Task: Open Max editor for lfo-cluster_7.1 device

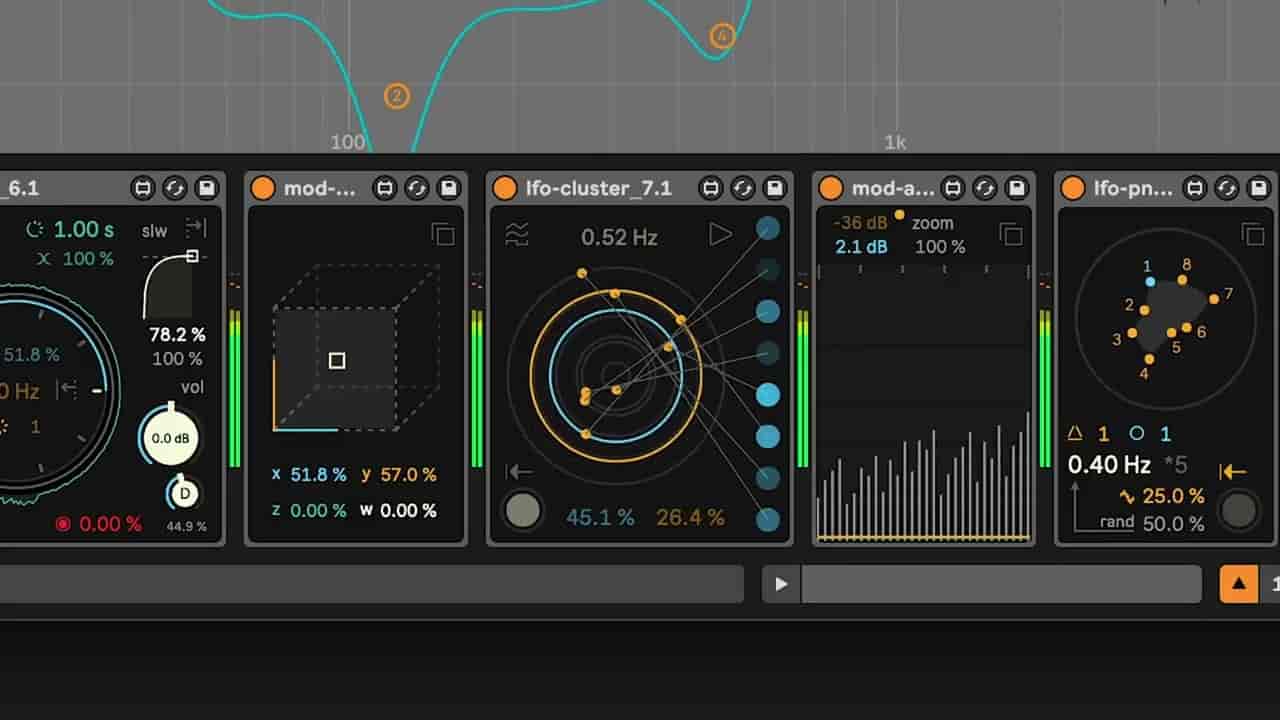Action: click(x=711, y=188)
